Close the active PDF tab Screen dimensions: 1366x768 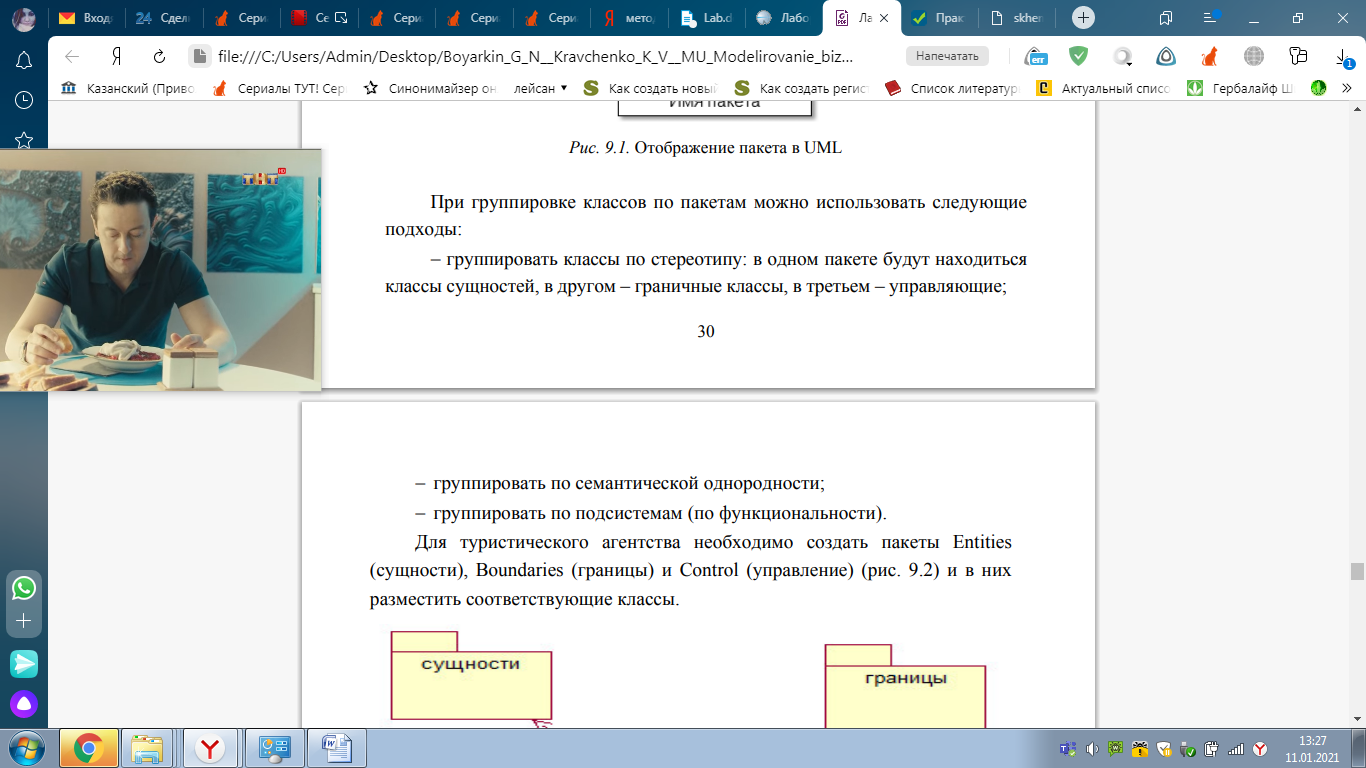click(x=885, y=18)
